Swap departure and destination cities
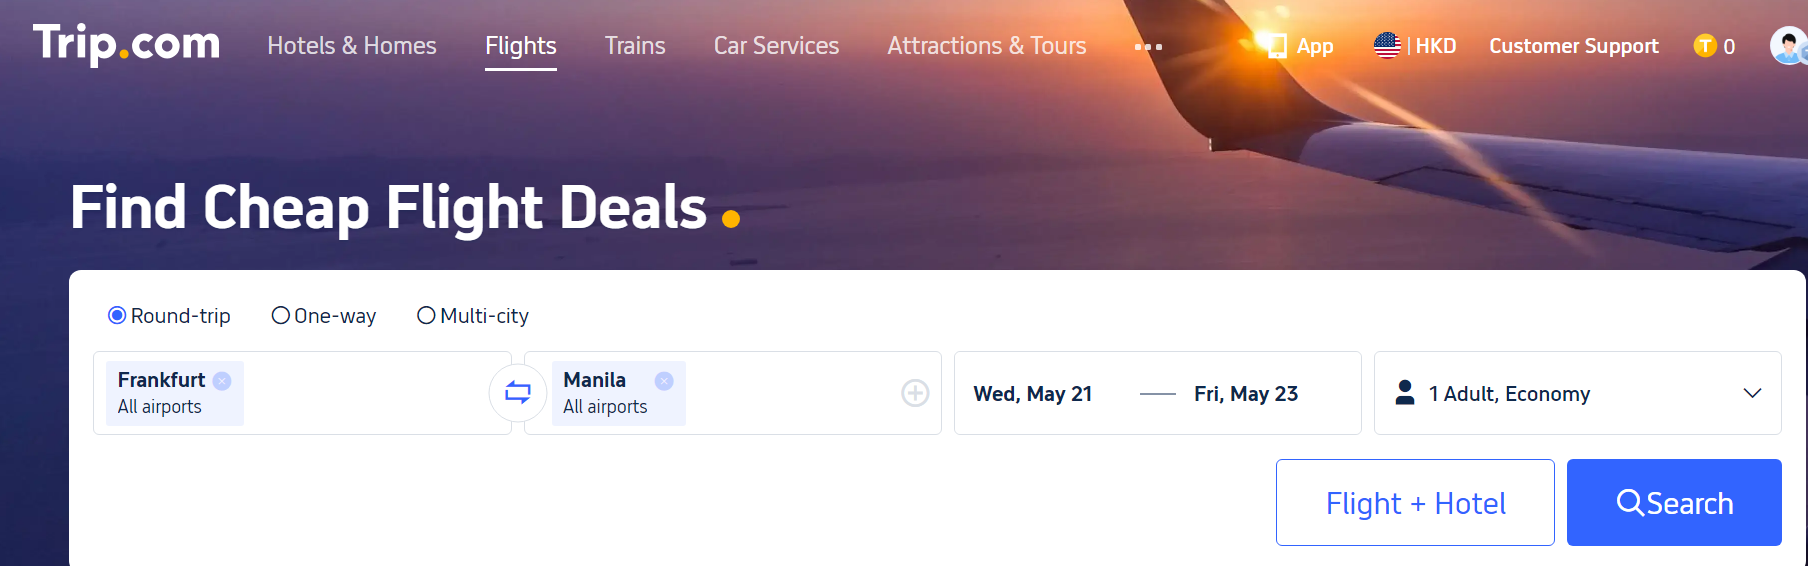The image size is (1808, 566). (x=517, y=392)
